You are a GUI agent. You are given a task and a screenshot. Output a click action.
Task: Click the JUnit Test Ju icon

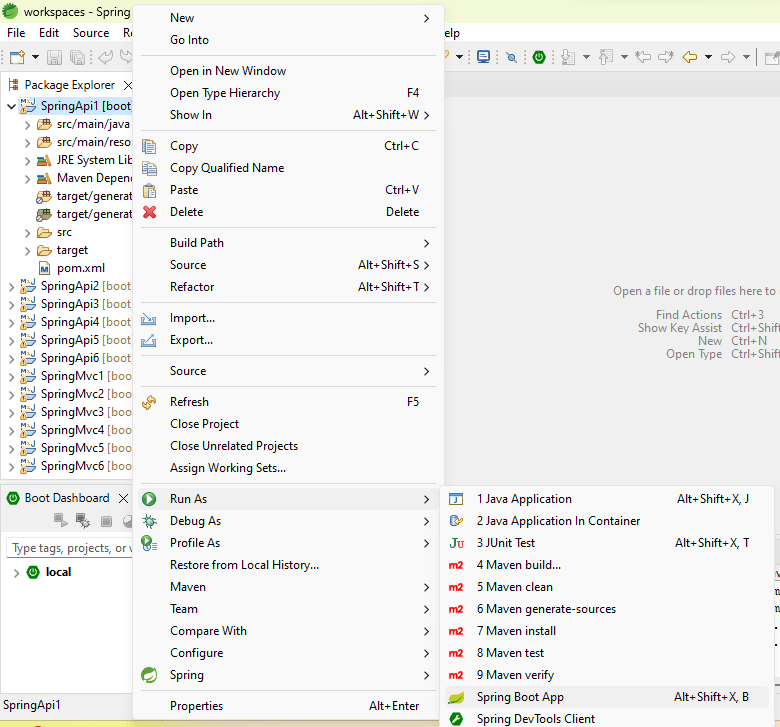click(x=456, y=543)
